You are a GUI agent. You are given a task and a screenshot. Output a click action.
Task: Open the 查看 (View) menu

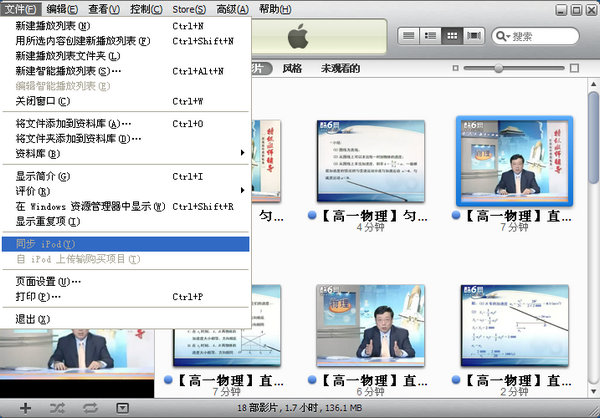coord(104,9)
